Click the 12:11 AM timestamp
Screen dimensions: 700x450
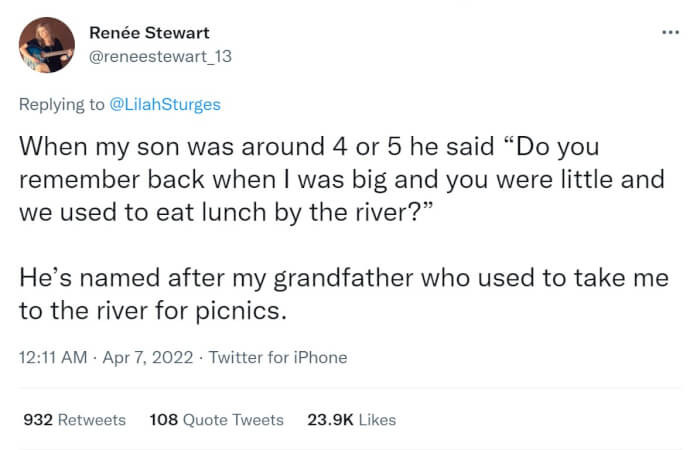[51, 357]
